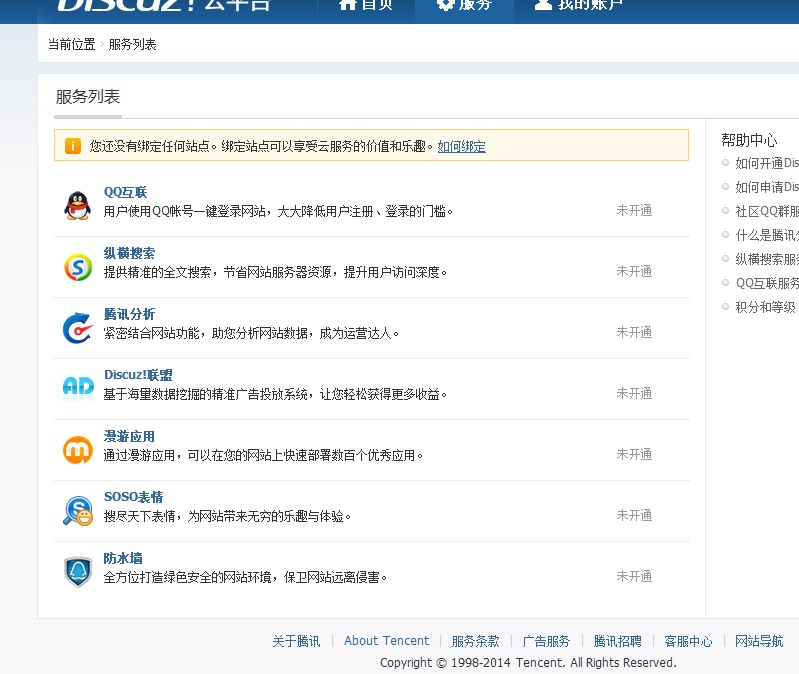The height and width of the screenshot is (674, 799).
Task: Click 未开通 status for QQ互联
Action: point(634,210)
